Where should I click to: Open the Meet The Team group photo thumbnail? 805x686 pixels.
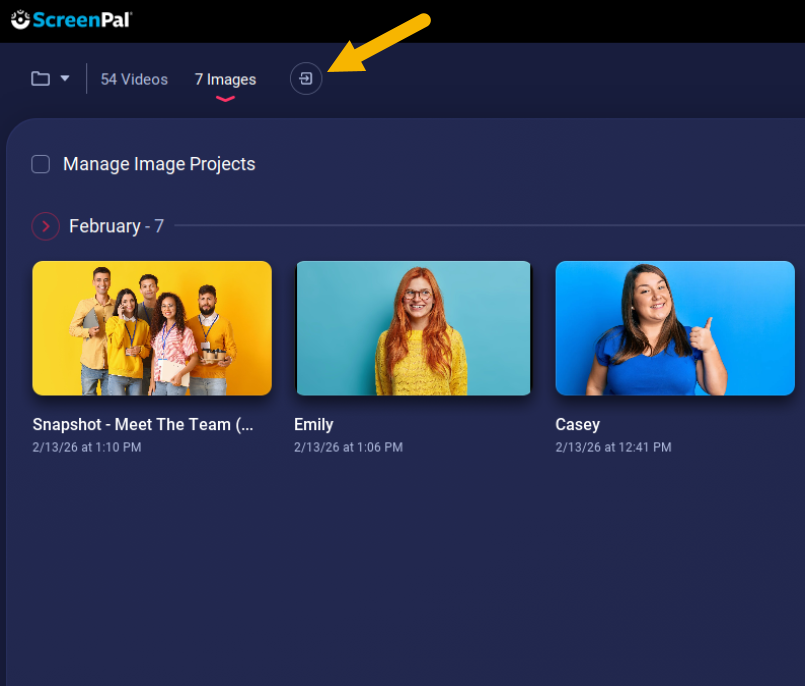[x=152, y=328]
